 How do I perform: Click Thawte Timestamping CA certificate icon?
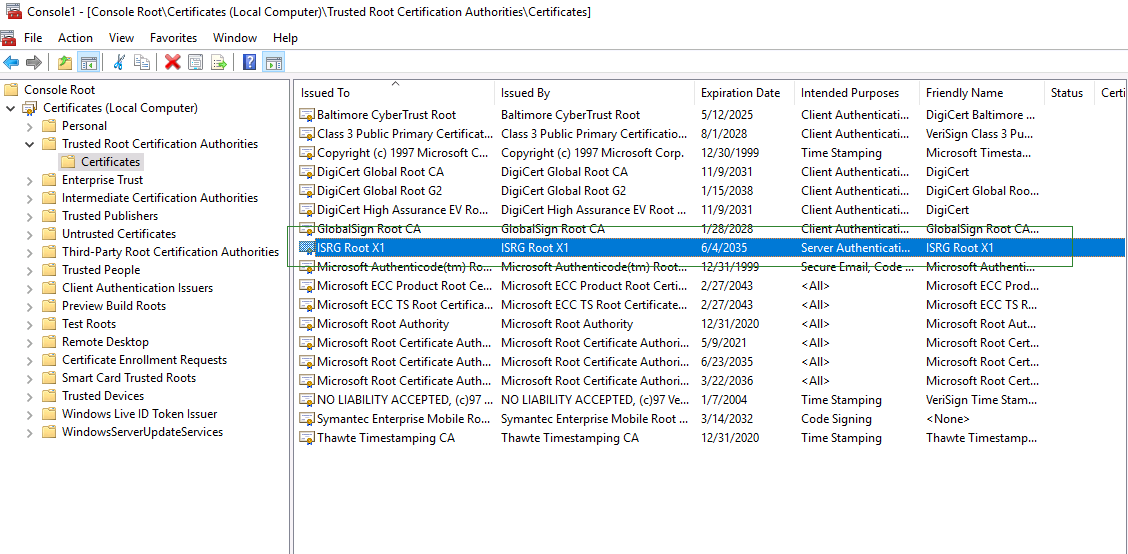click(x=307, y=438)
